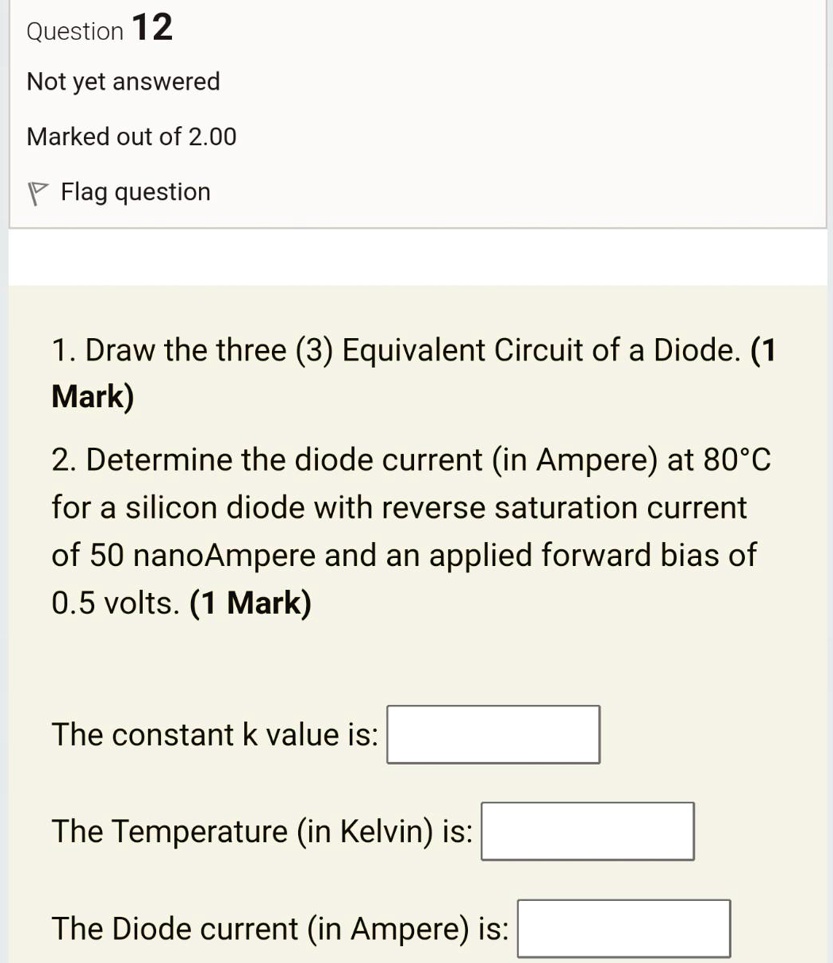Click the bolded 1 Mark text in part two

point(251,602)
